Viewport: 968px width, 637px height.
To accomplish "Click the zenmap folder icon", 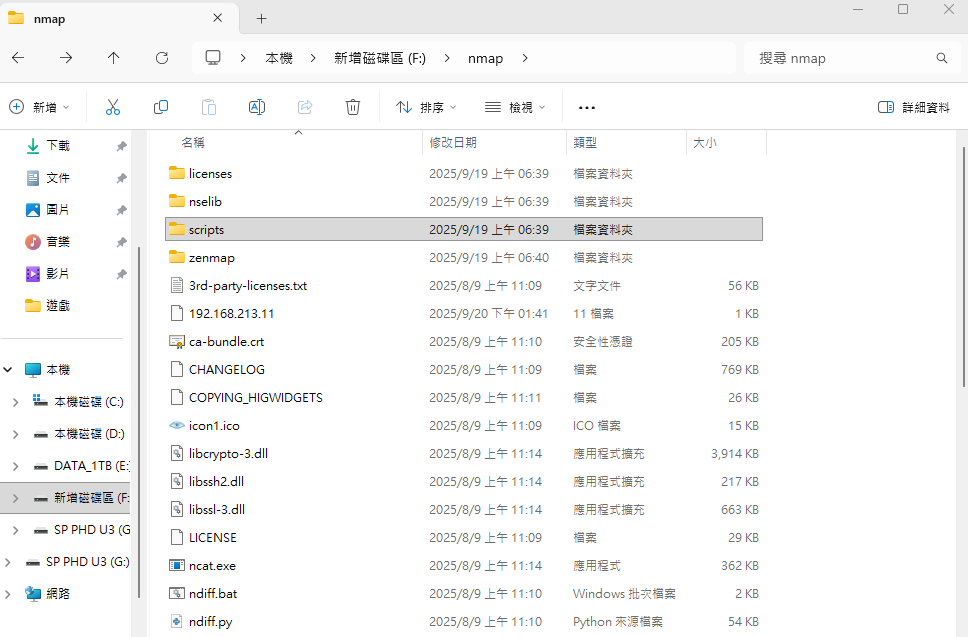I will click(177, 257).
